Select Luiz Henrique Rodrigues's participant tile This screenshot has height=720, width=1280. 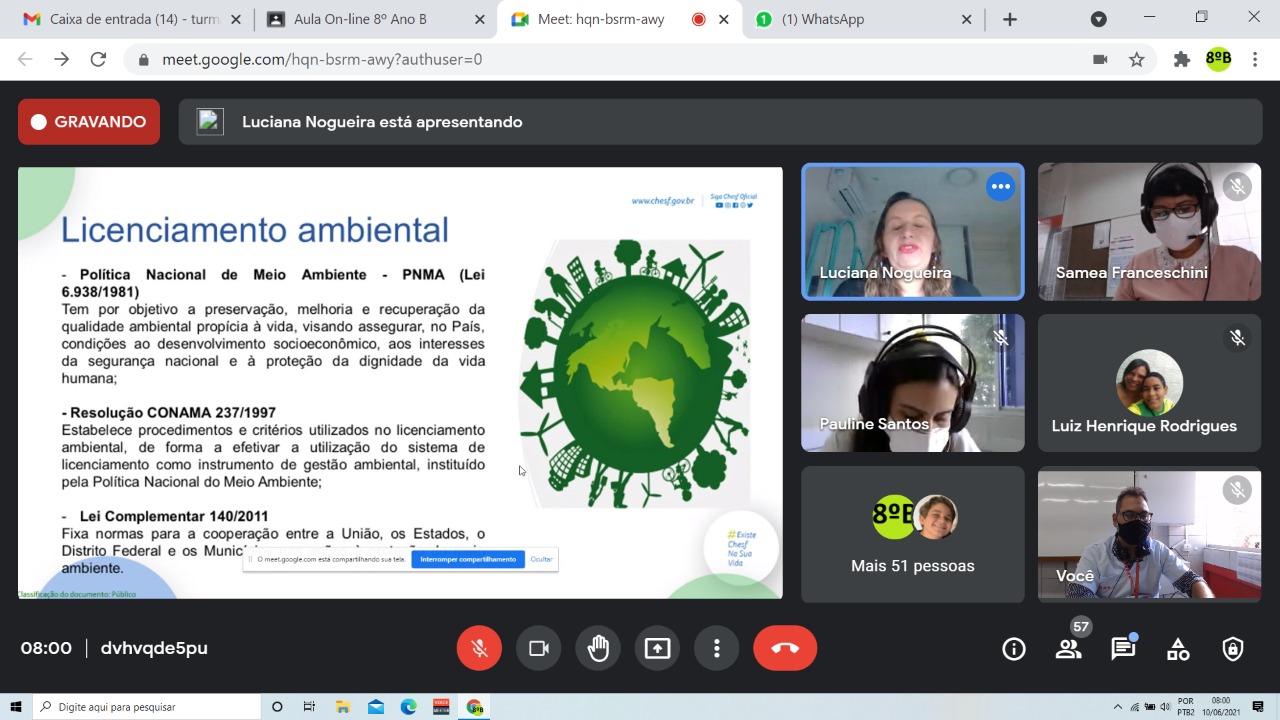point(1149,383)
